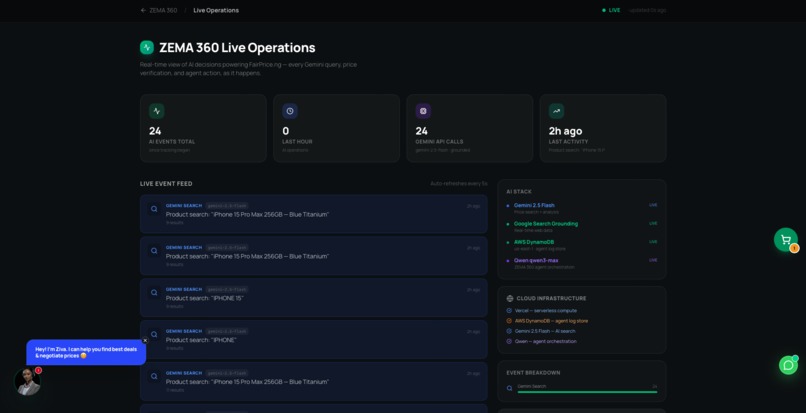Click the green dot beside AWS DynamoDB in AI Stack
The height and width of the screenshot is (413, 806).
(x=508, y=242)
